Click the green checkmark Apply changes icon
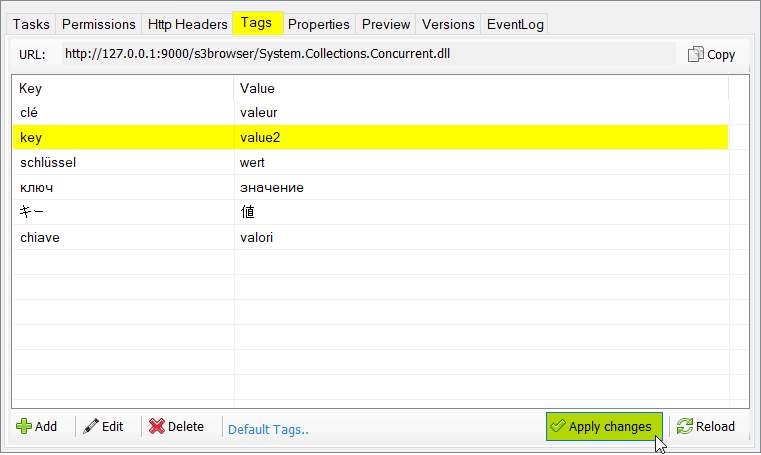Image resolution: width=761 pixels, height=455 pixels. (x=558, y=426)
